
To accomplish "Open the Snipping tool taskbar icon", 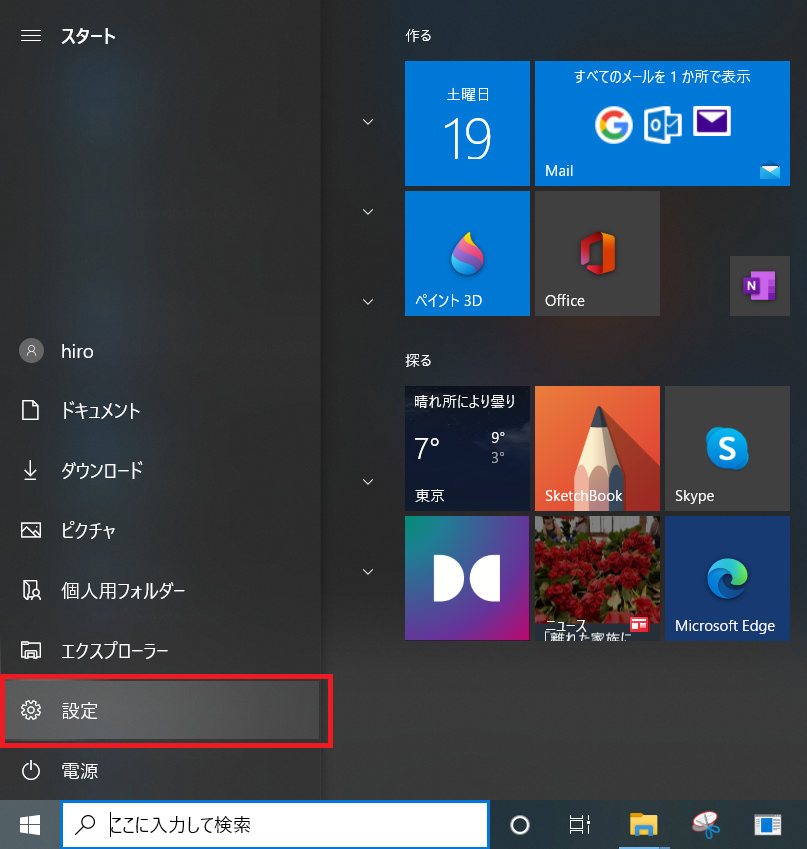I will pos(706,825).
